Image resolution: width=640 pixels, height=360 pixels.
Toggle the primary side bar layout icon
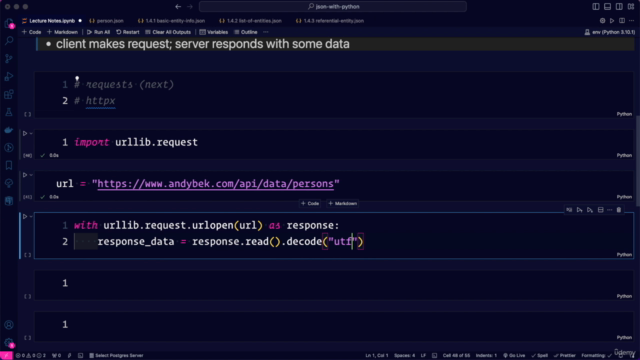pos(596,7)
